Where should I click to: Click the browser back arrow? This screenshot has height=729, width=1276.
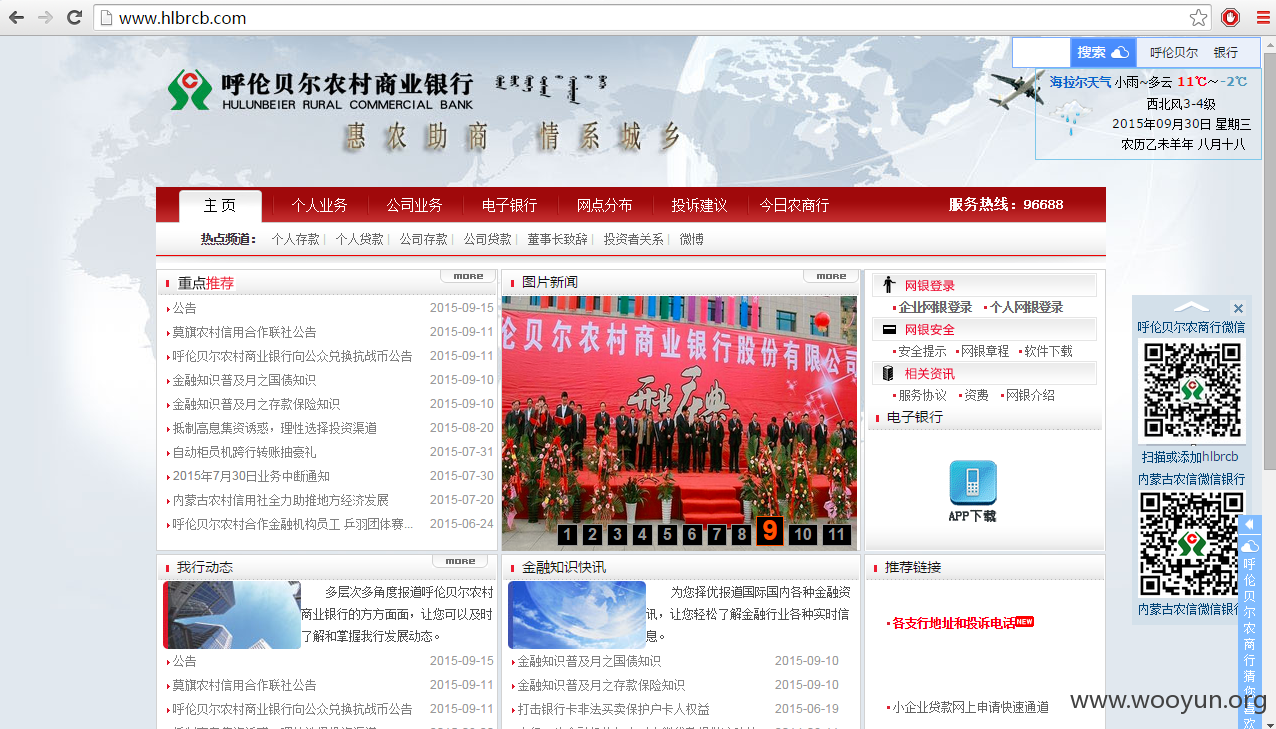(17, 17)
